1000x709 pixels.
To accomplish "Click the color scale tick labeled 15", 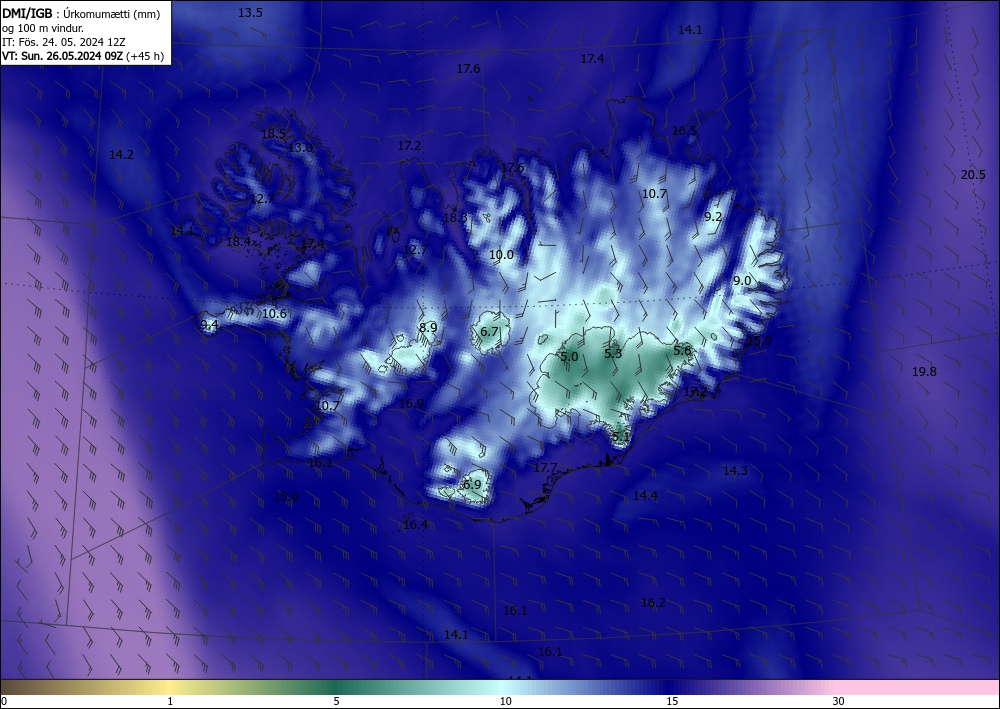I will (x=672, y=702).
